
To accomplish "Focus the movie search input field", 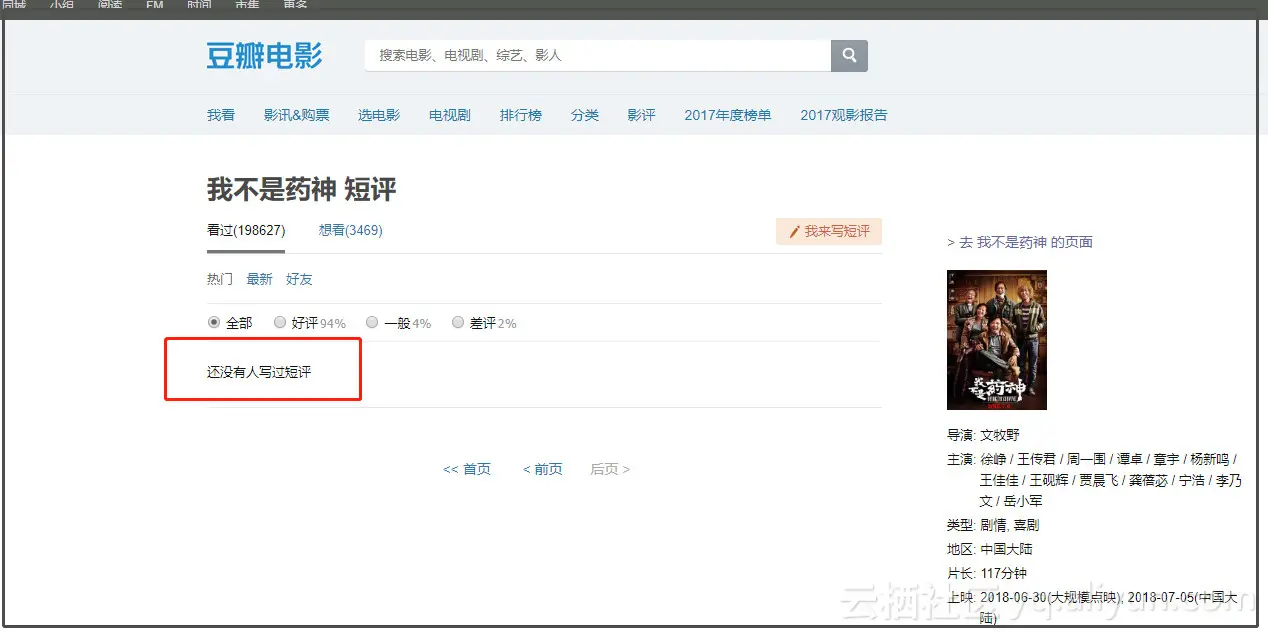I will [x=598, y=56].
